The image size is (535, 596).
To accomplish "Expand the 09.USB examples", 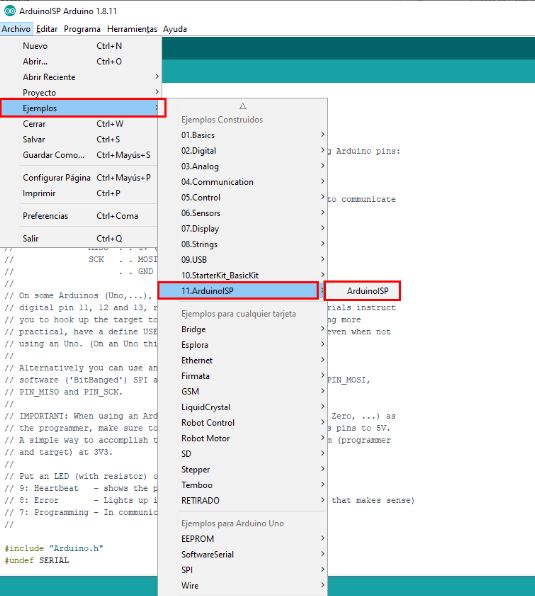I will pos(242,260).
